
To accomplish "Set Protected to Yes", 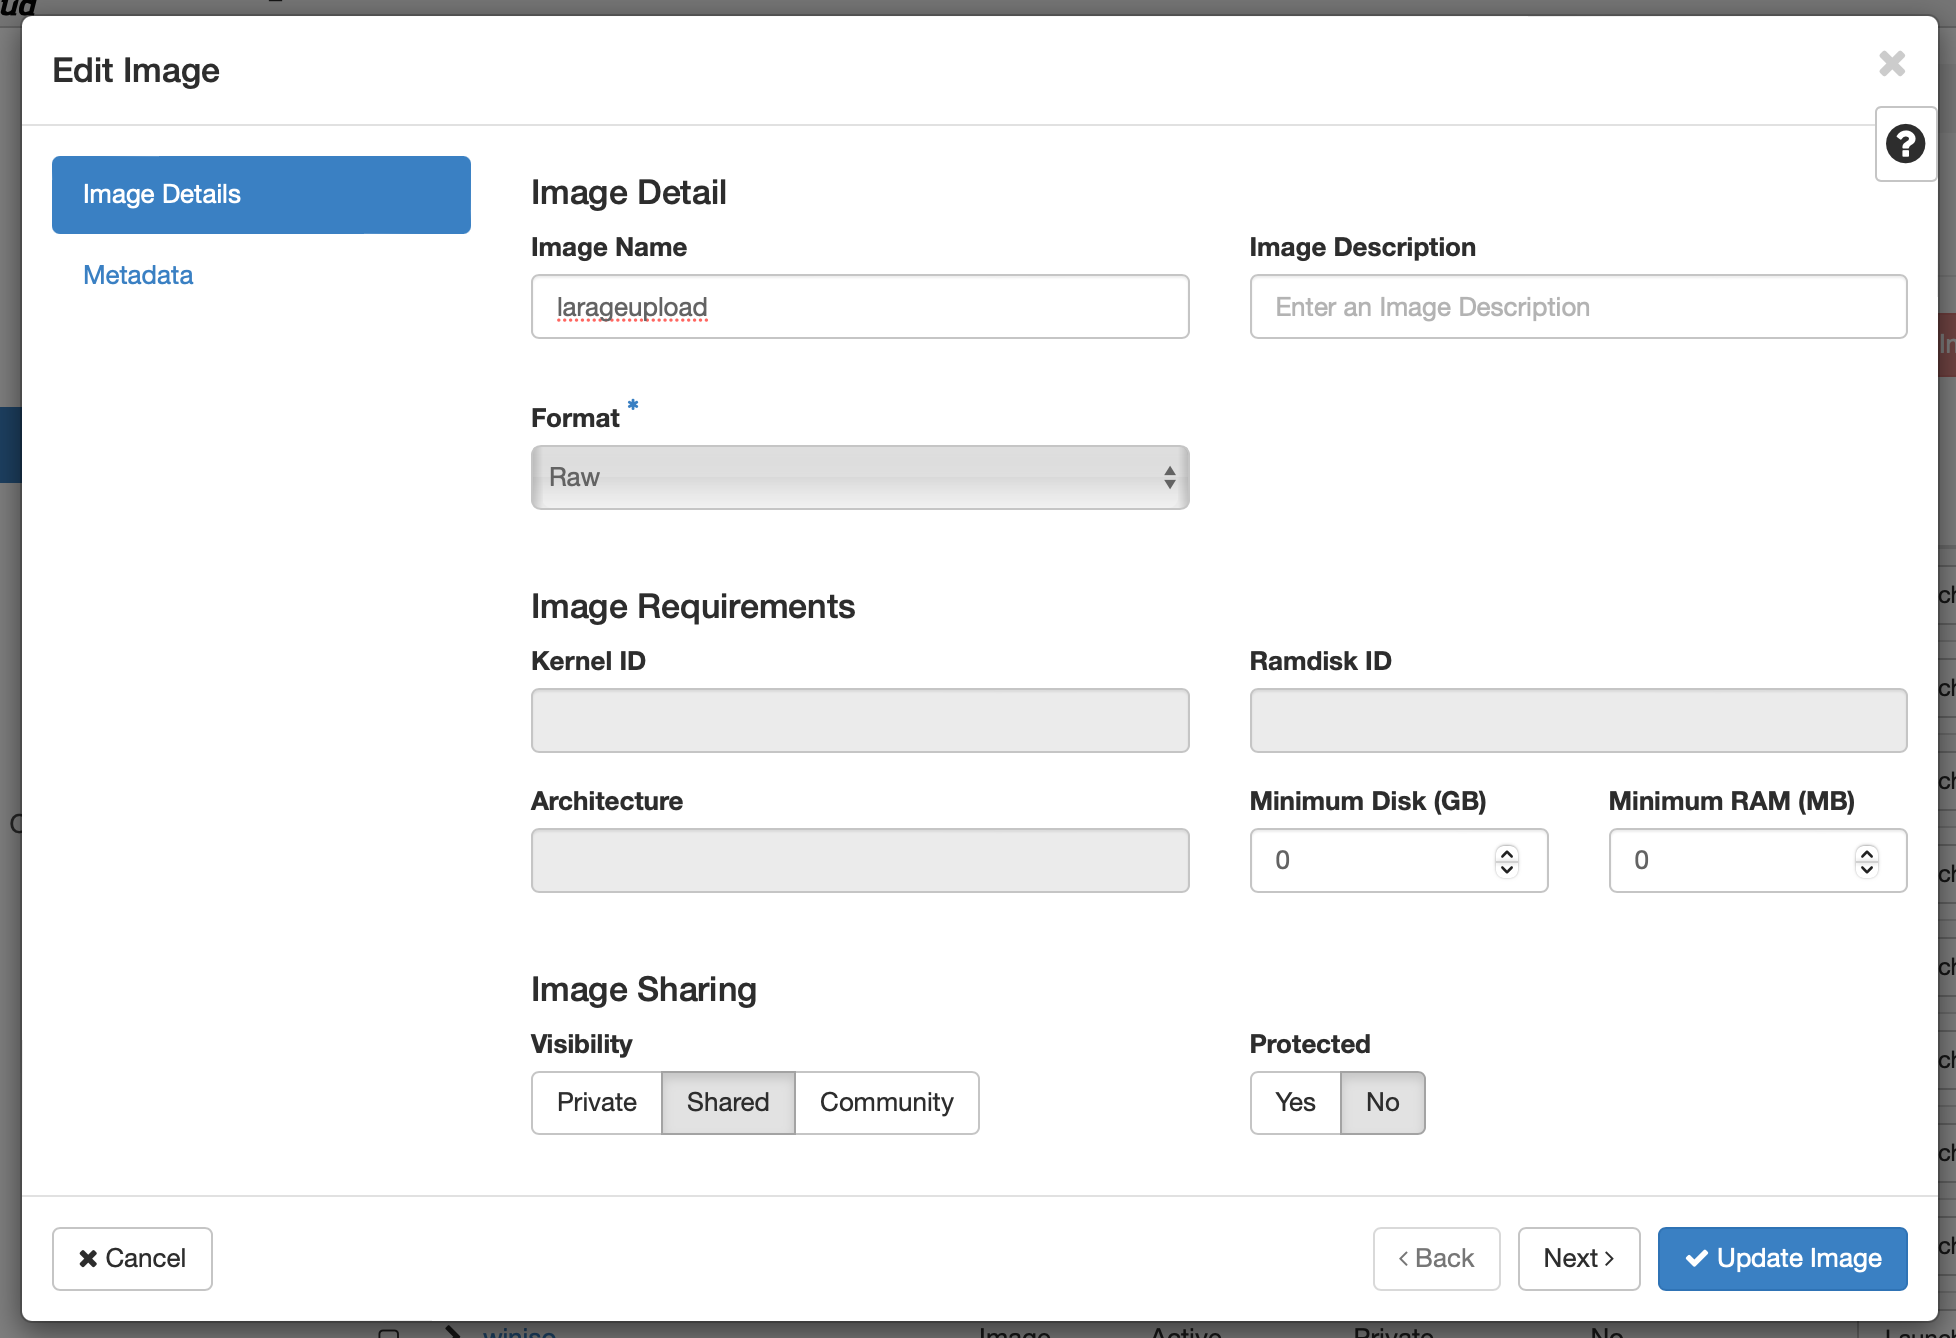I will (1295, 1102).
